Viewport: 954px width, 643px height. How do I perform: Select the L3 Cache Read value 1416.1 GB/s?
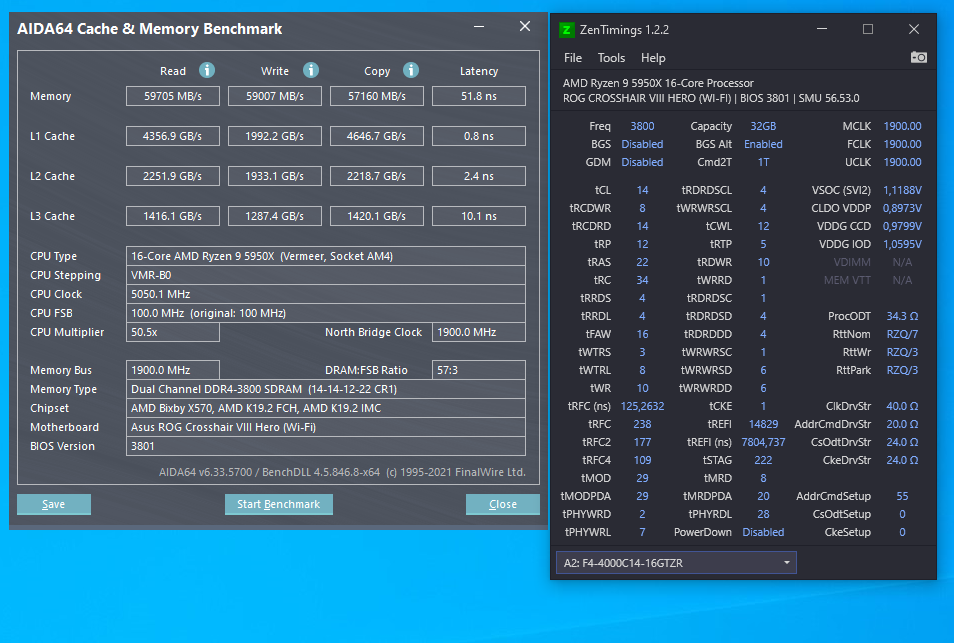173,216
